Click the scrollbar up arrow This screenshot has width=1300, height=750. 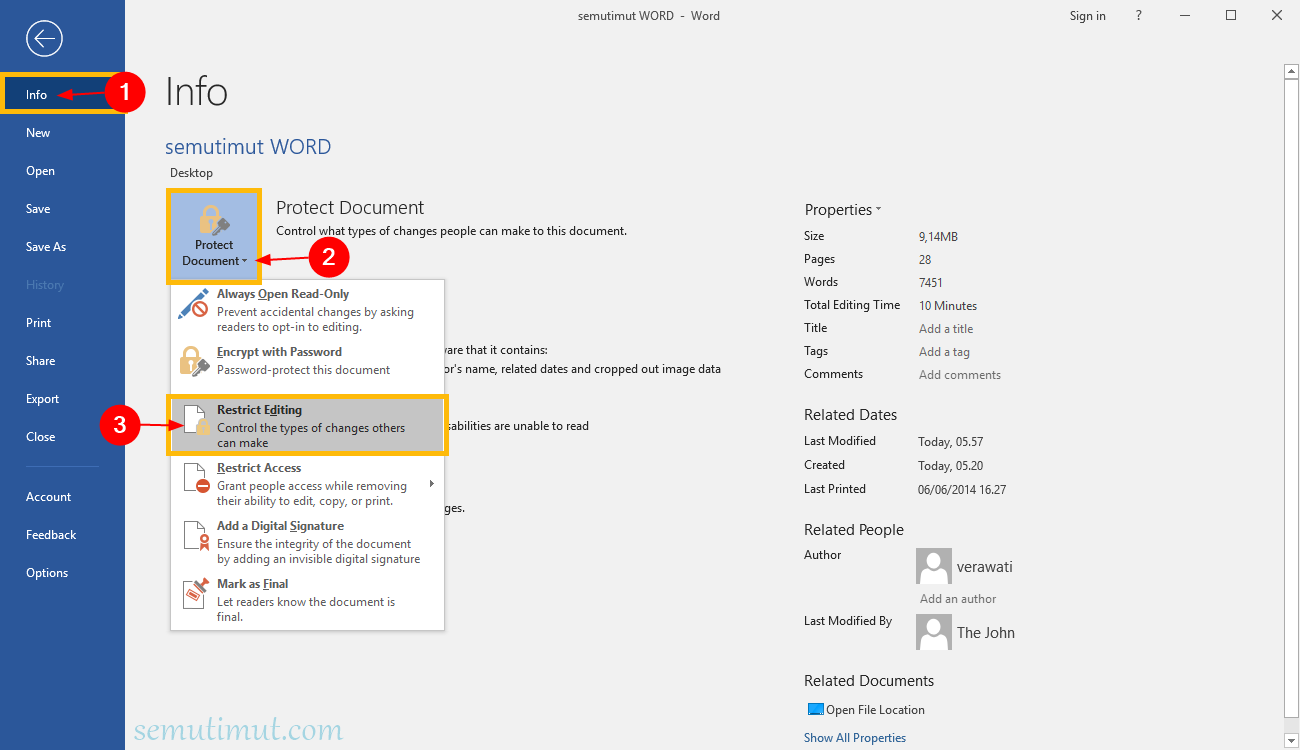point(1290,71)
